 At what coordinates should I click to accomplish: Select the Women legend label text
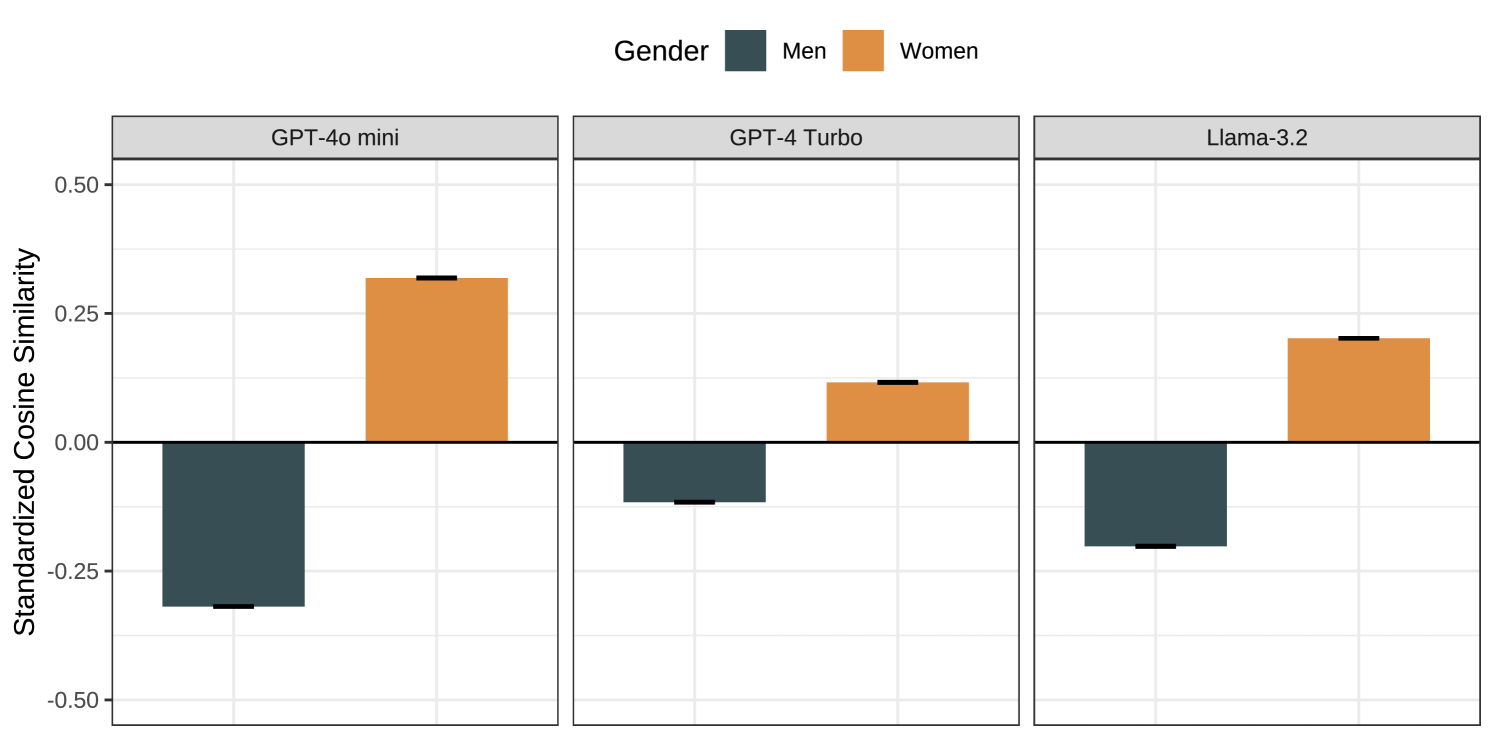tap(939, 51)
